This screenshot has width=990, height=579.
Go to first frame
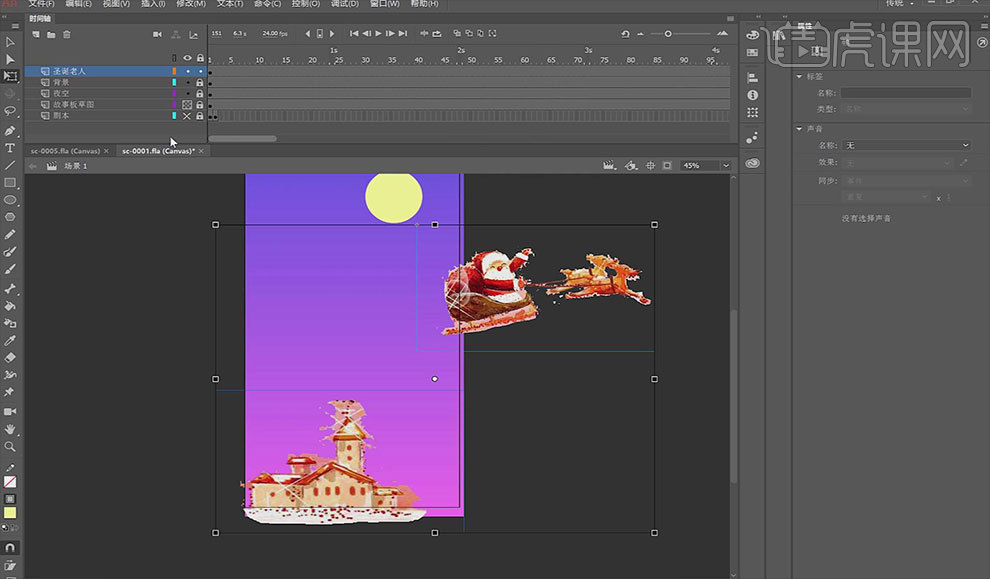(354, 33)
